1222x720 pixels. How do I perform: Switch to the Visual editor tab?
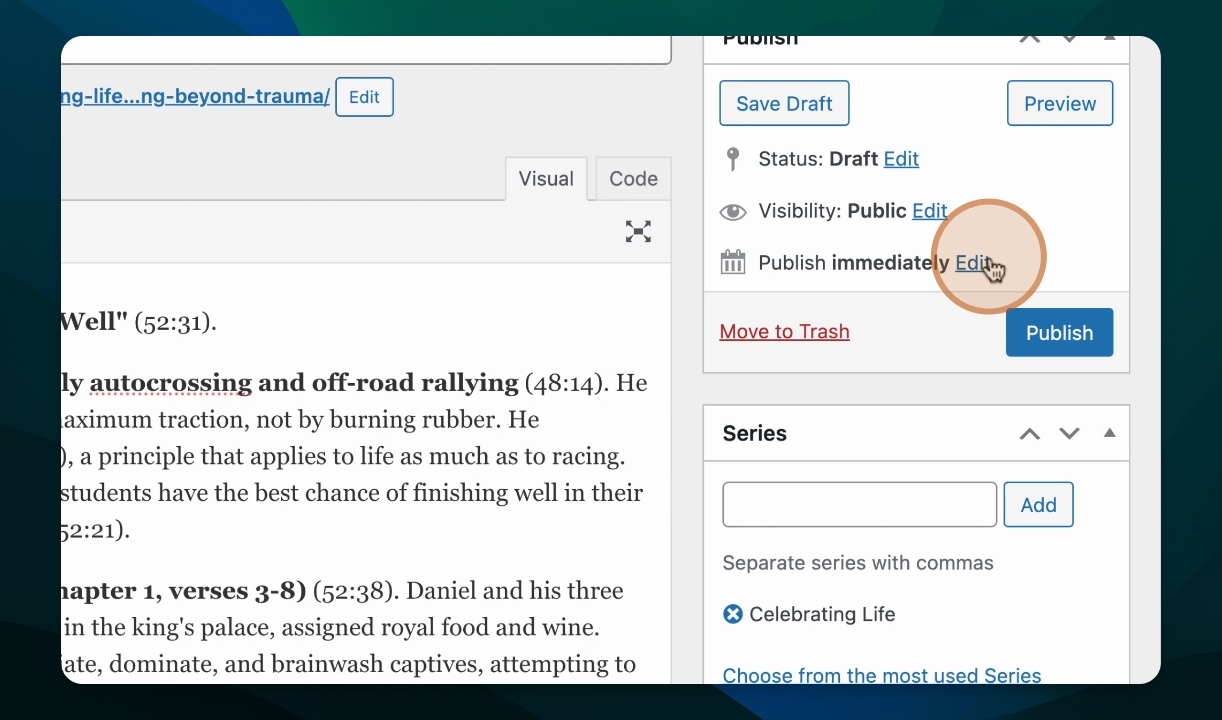[546, 179]
